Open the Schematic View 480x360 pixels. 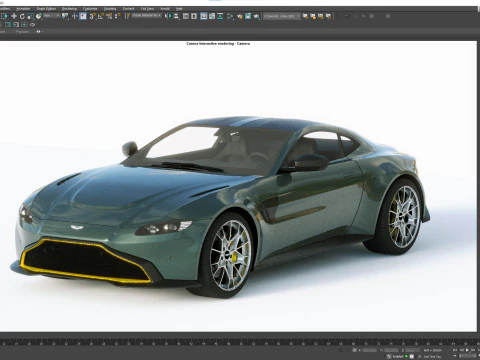[220, 16]
